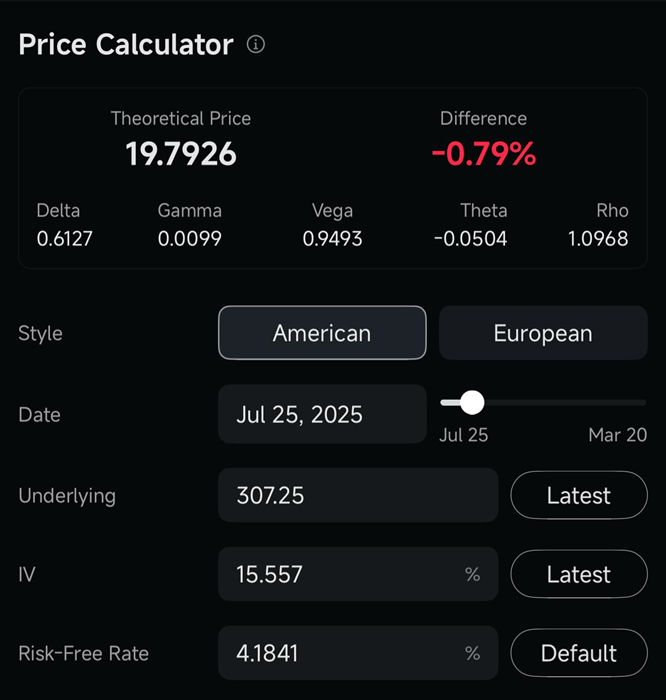The height and width of the screenshot is (700, 666).
Task: Click the Theta value -0.0504
Action: click(470, 238)
